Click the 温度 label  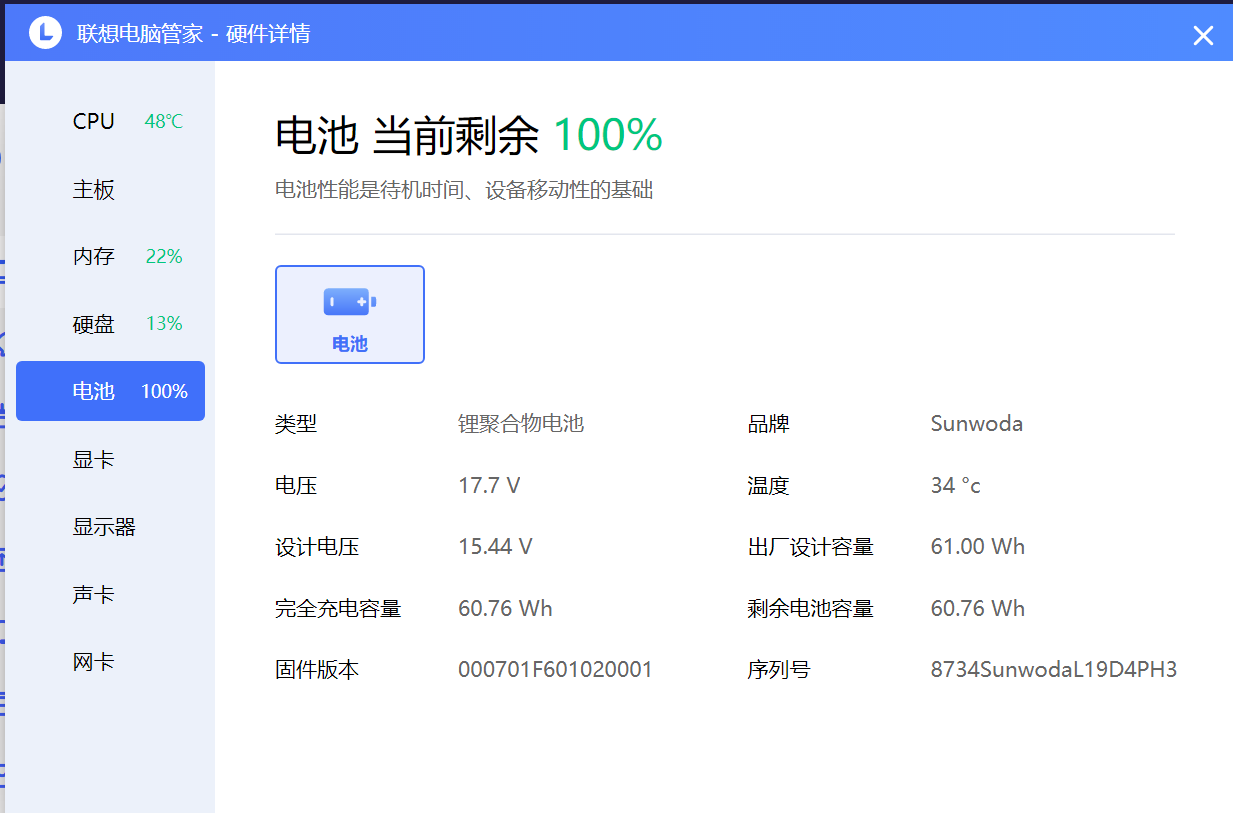[x=768, y=486]
